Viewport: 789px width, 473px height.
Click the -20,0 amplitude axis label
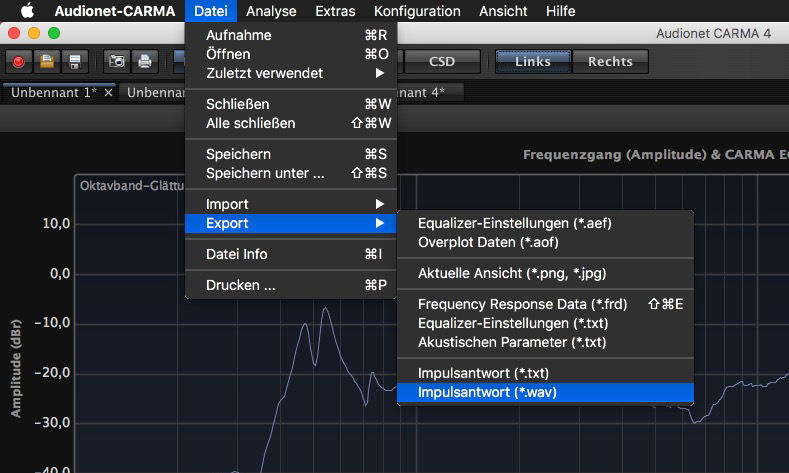[52, 373]
